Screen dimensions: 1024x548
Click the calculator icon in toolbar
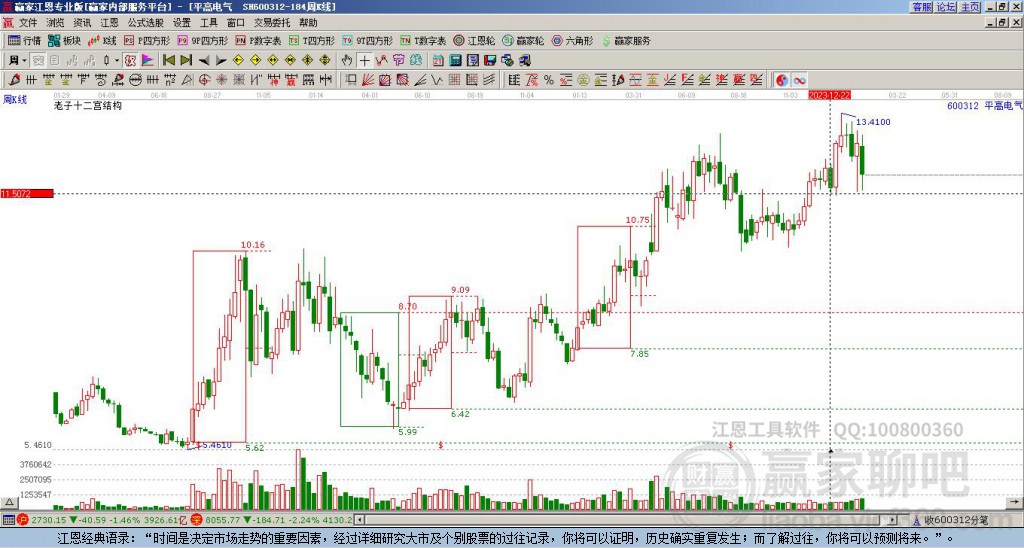(x=455, y=61)
